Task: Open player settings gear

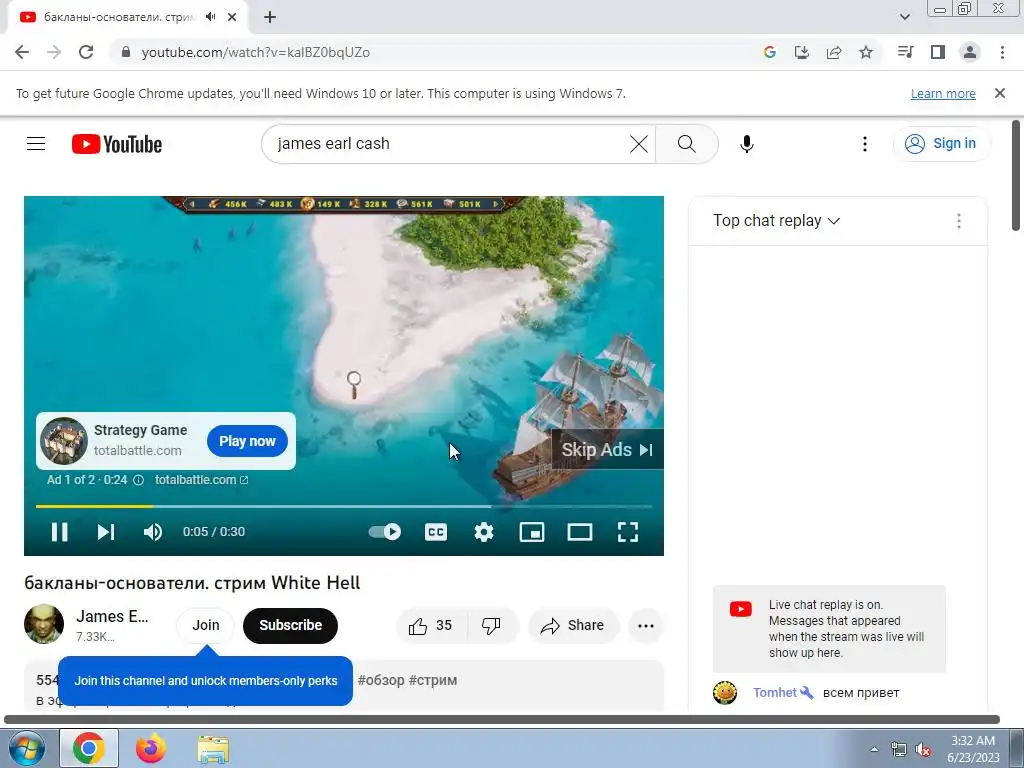Action: pyautogui.click(x=484, y=532)
